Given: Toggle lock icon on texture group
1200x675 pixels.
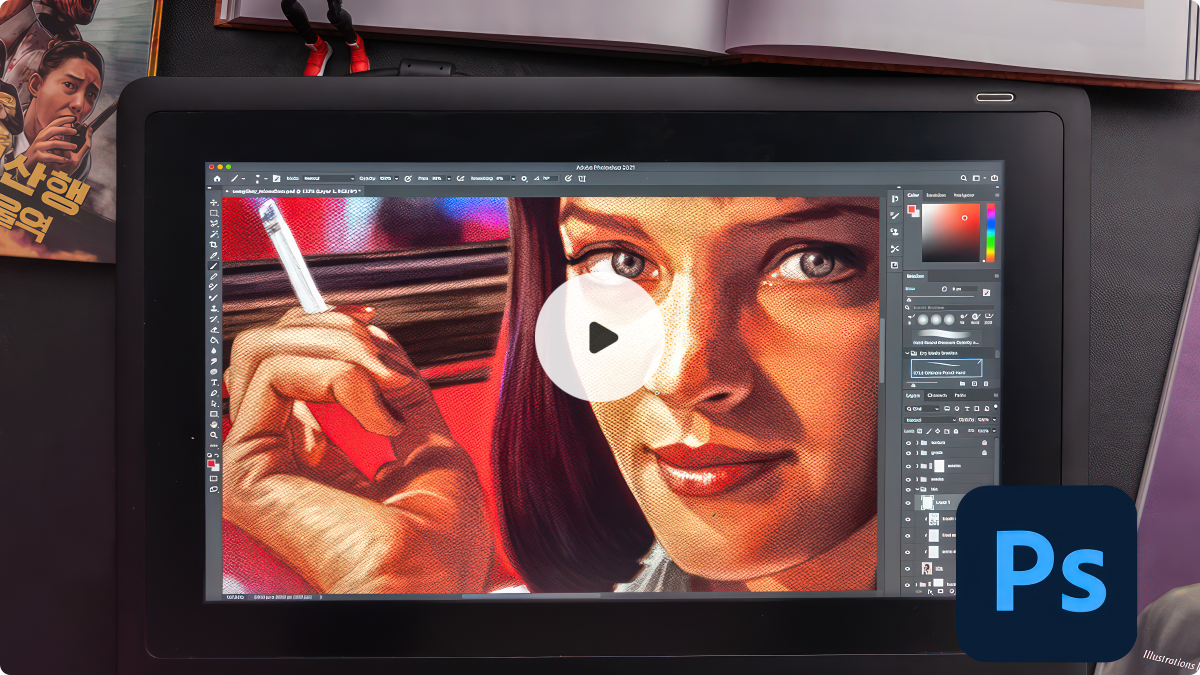Looking at the screenshot, I should [x=984, y=442].
